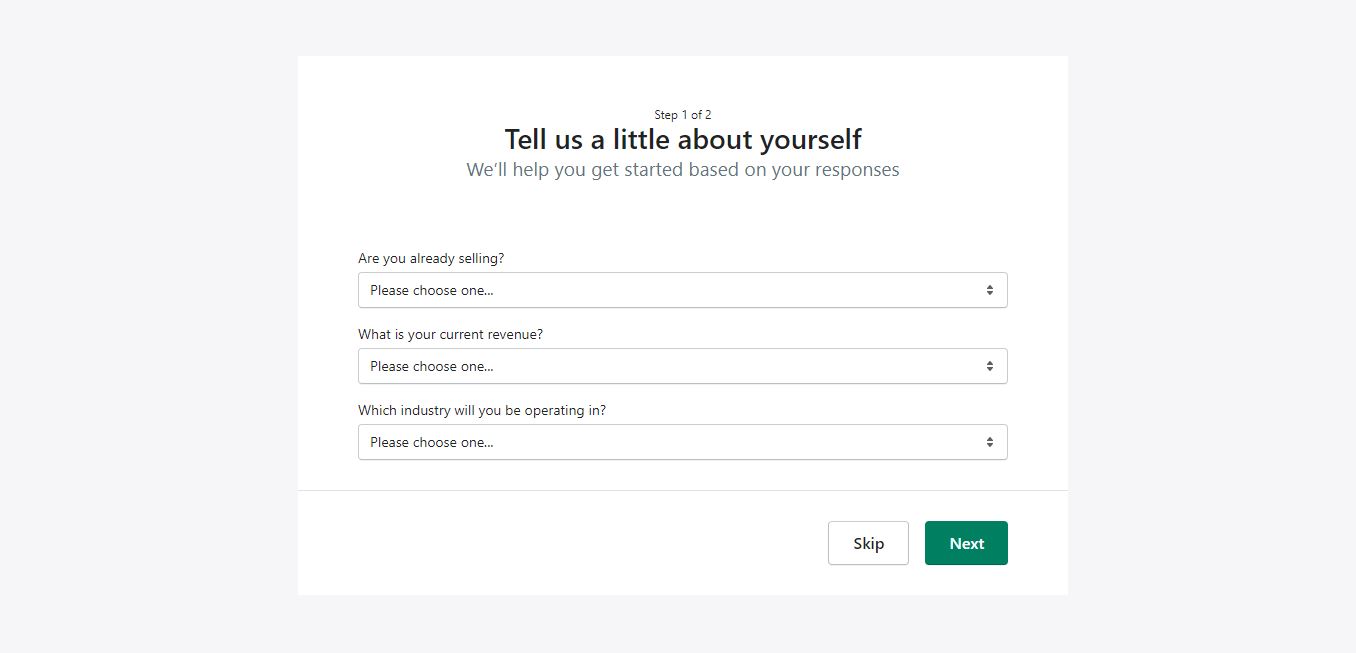Click the up-down arrows on the selling dropdown

(990, 290)
